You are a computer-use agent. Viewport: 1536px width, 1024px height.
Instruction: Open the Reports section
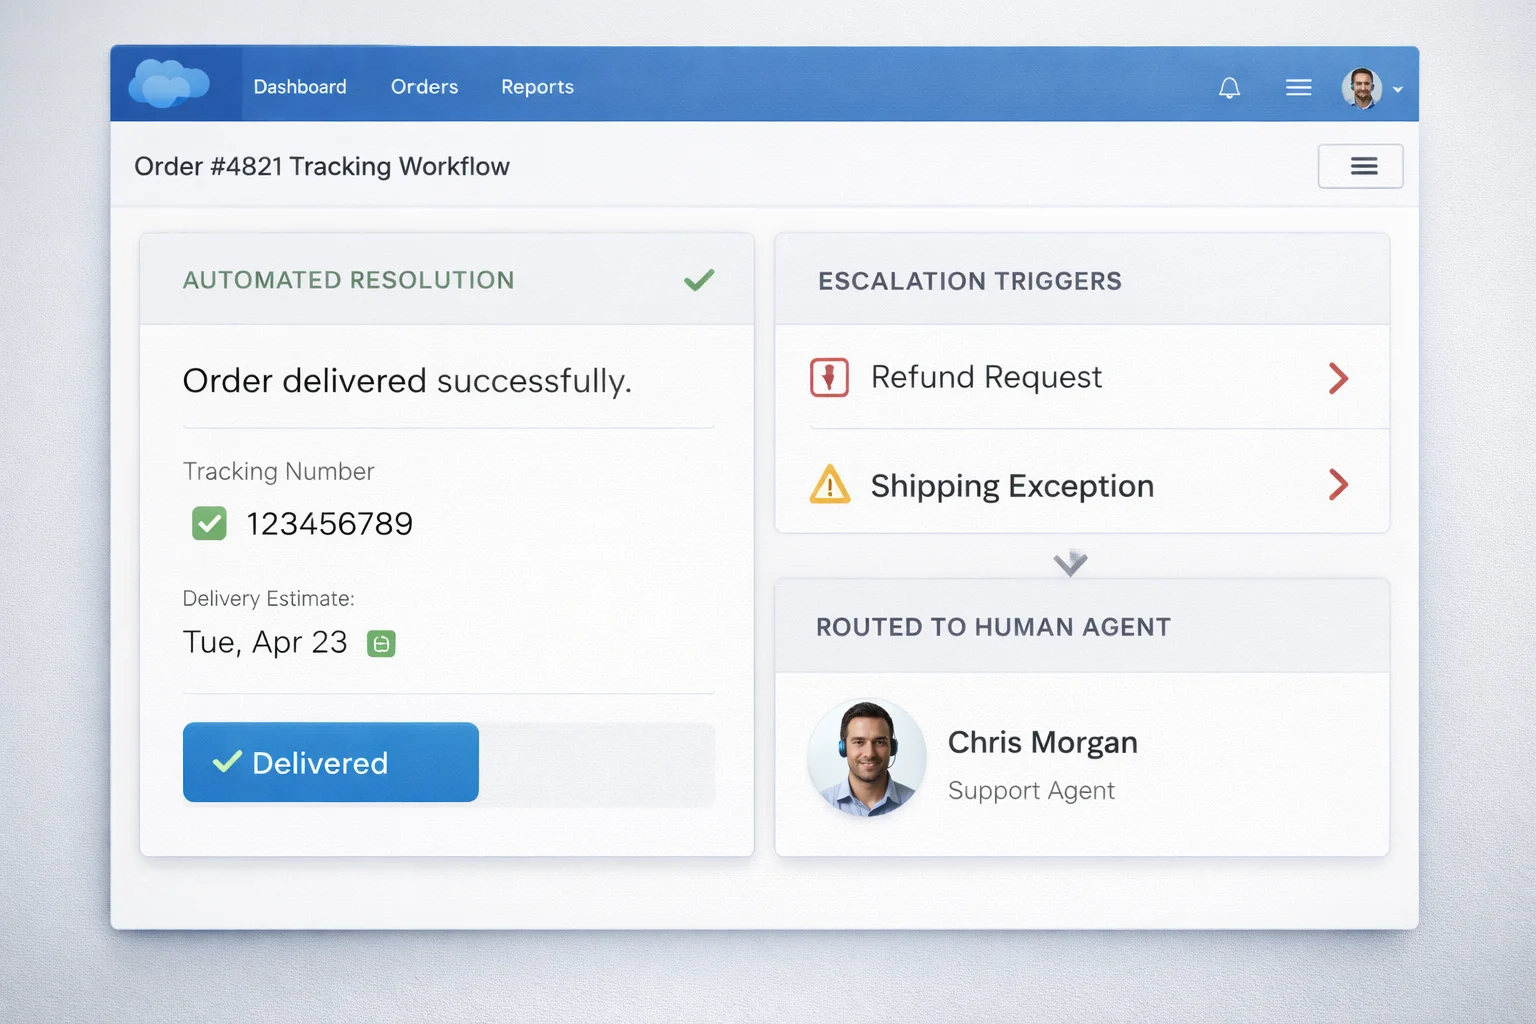[x=537, y=87]
